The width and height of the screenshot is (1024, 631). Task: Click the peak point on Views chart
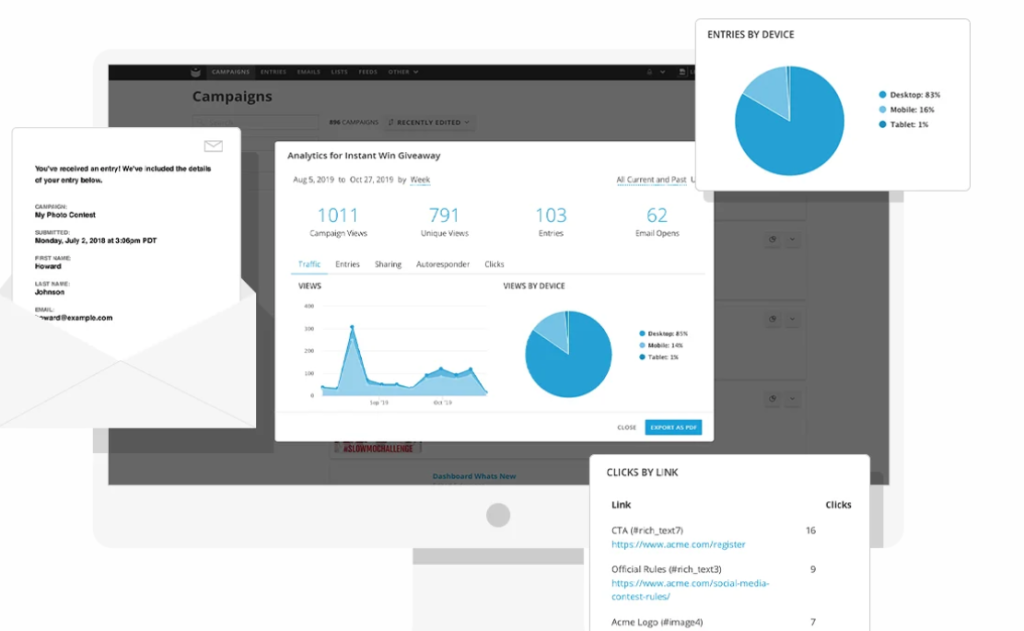352,327
